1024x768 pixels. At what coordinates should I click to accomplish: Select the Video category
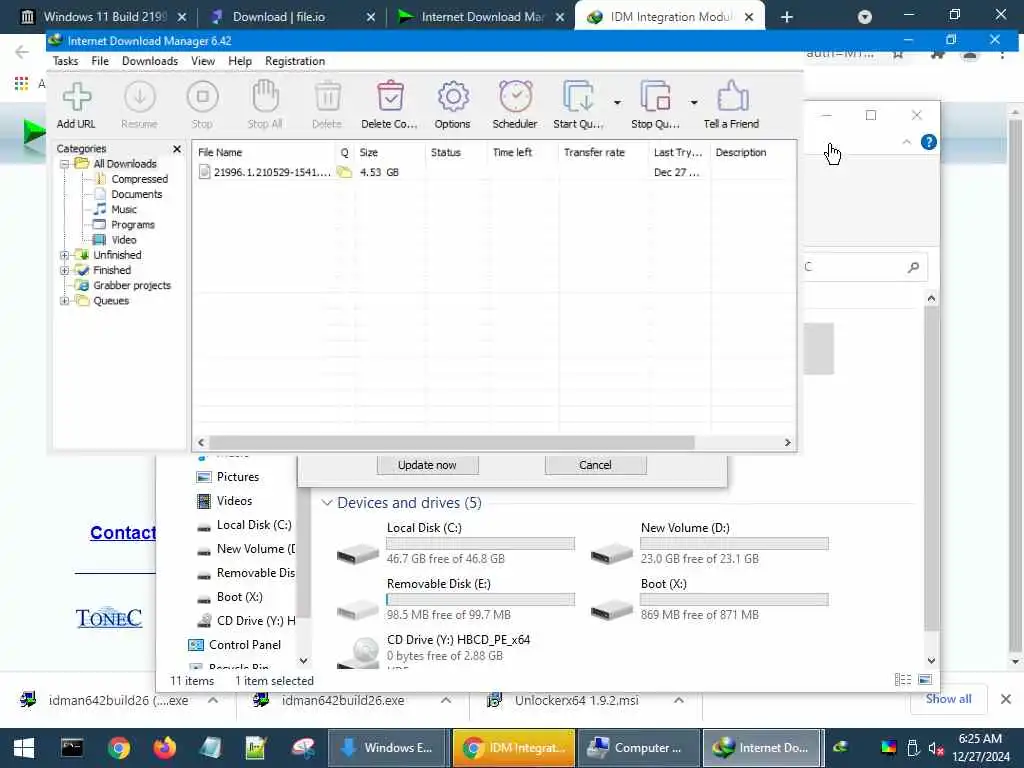coord(123,240)
